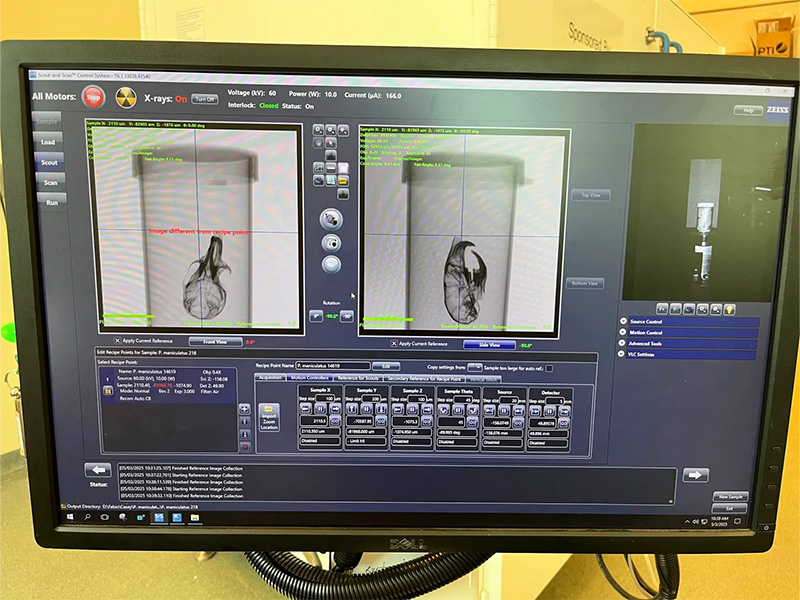Select the pan hand tool

(x=317, y=141)
